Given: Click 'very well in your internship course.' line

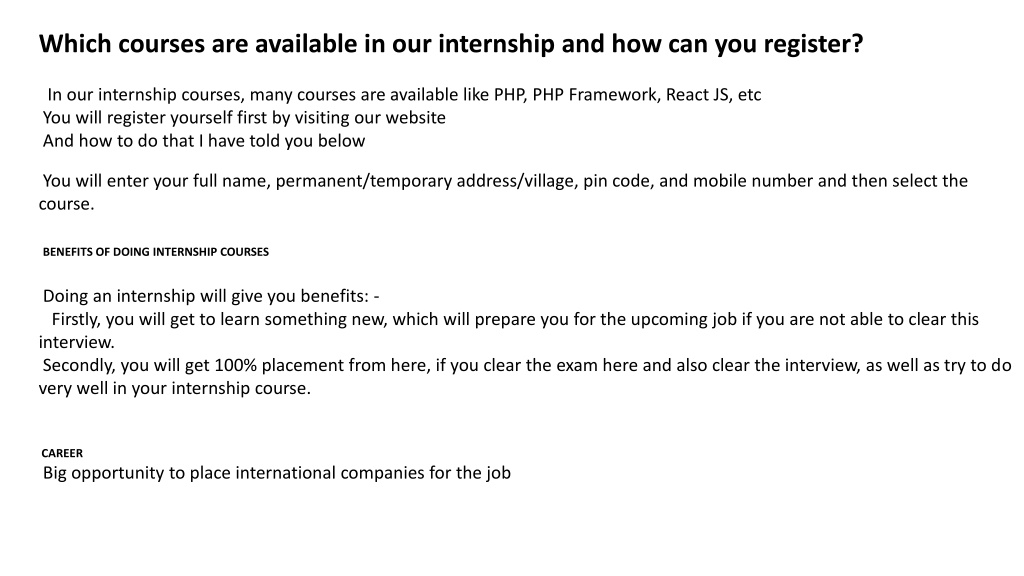Looking at the screenshot, I should [x=174, y=389].
